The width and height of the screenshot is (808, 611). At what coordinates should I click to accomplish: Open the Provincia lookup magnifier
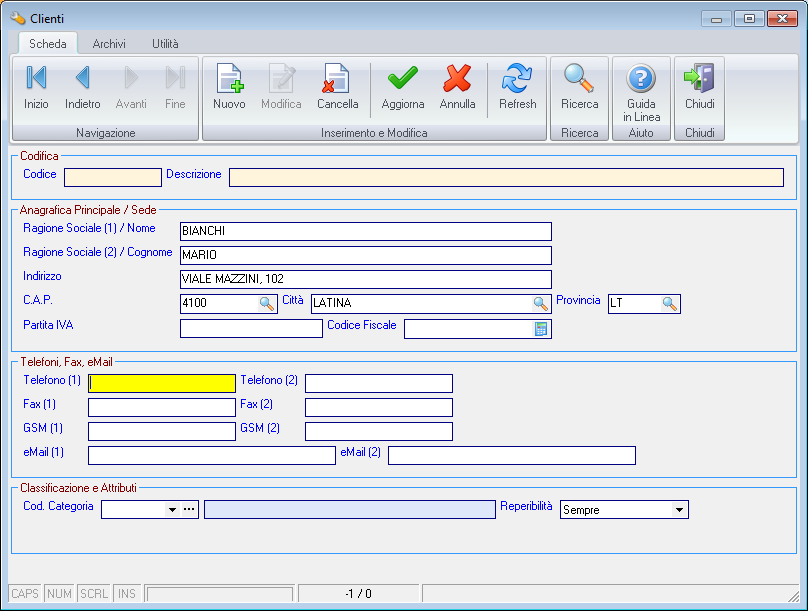coord(669,303)
